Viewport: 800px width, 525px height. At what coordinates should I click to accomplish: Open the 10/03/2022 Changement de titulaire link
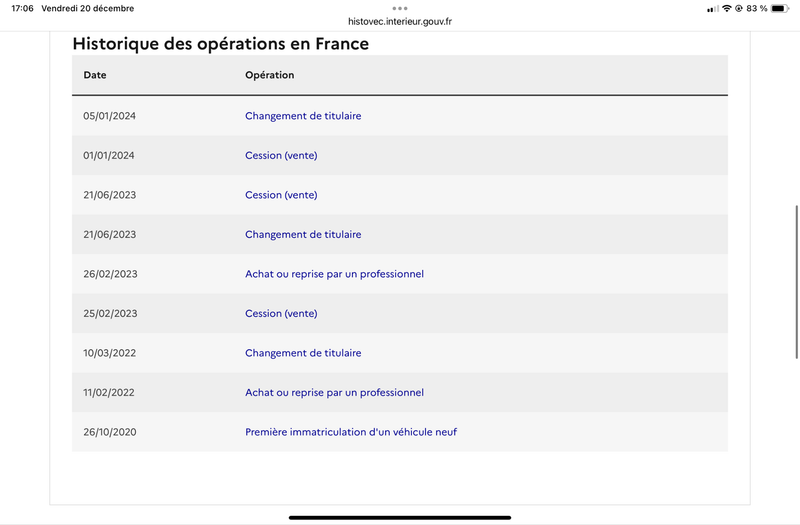tap(303, 353)
